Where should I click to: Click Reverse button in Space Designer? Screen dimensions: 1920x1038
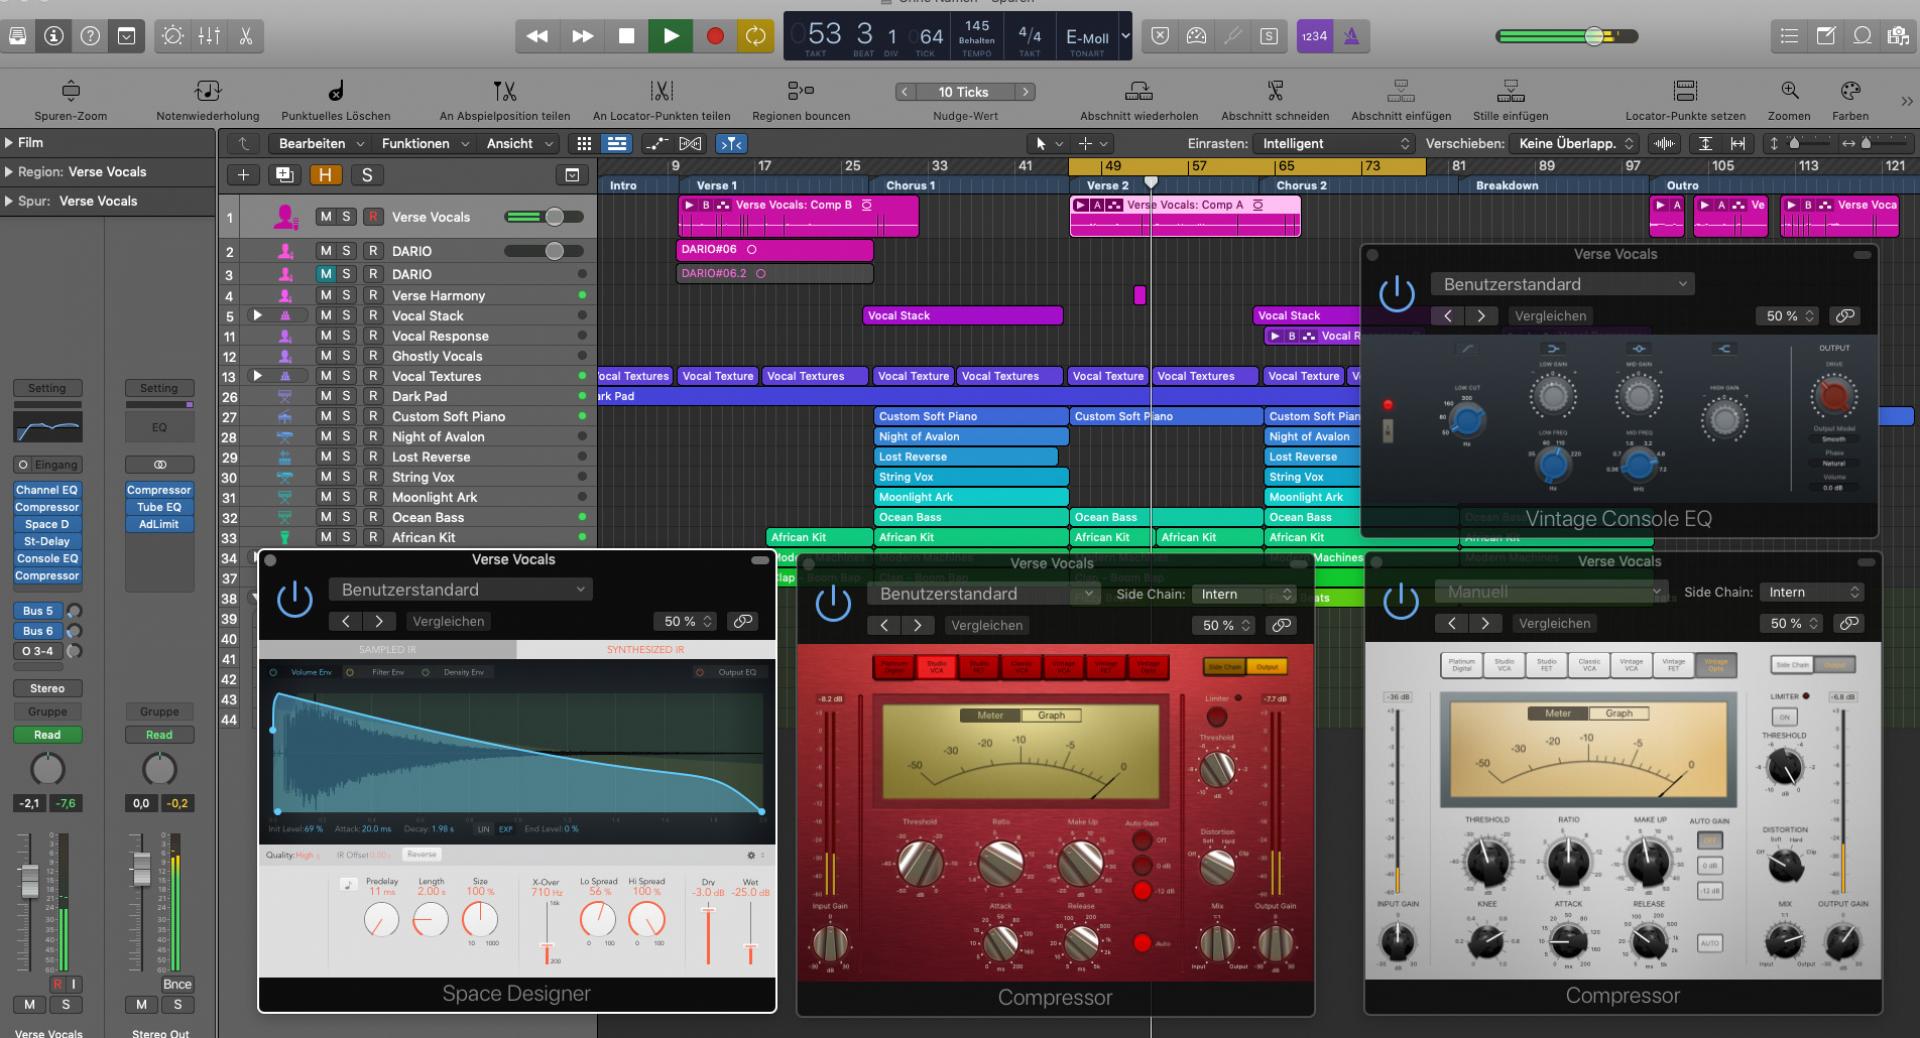[x=422, y=854]
